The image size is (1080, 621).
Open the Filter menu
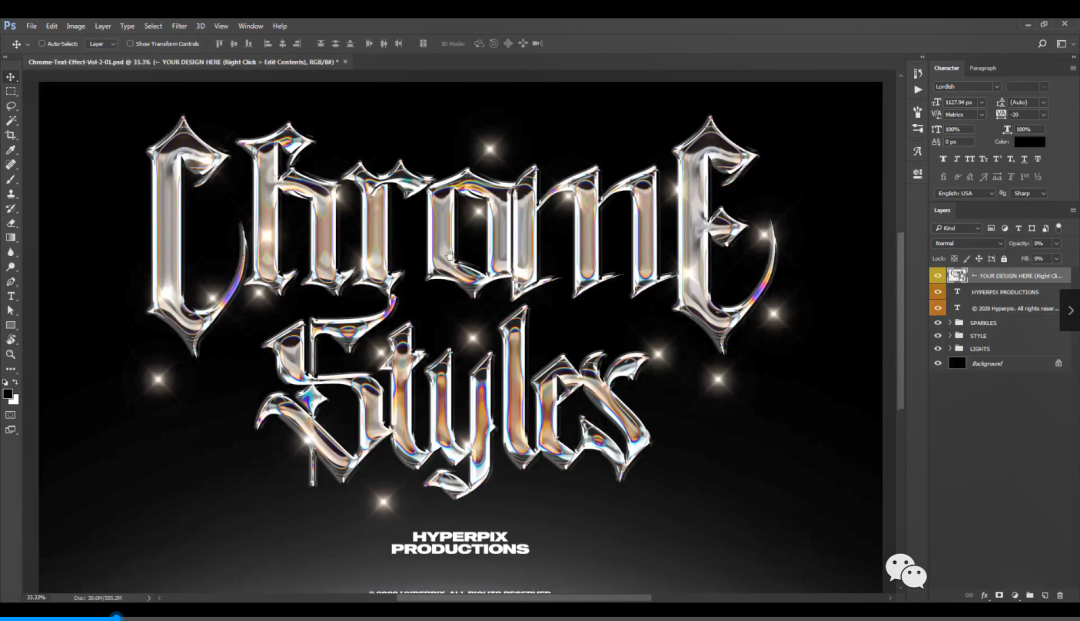point(179,26)
